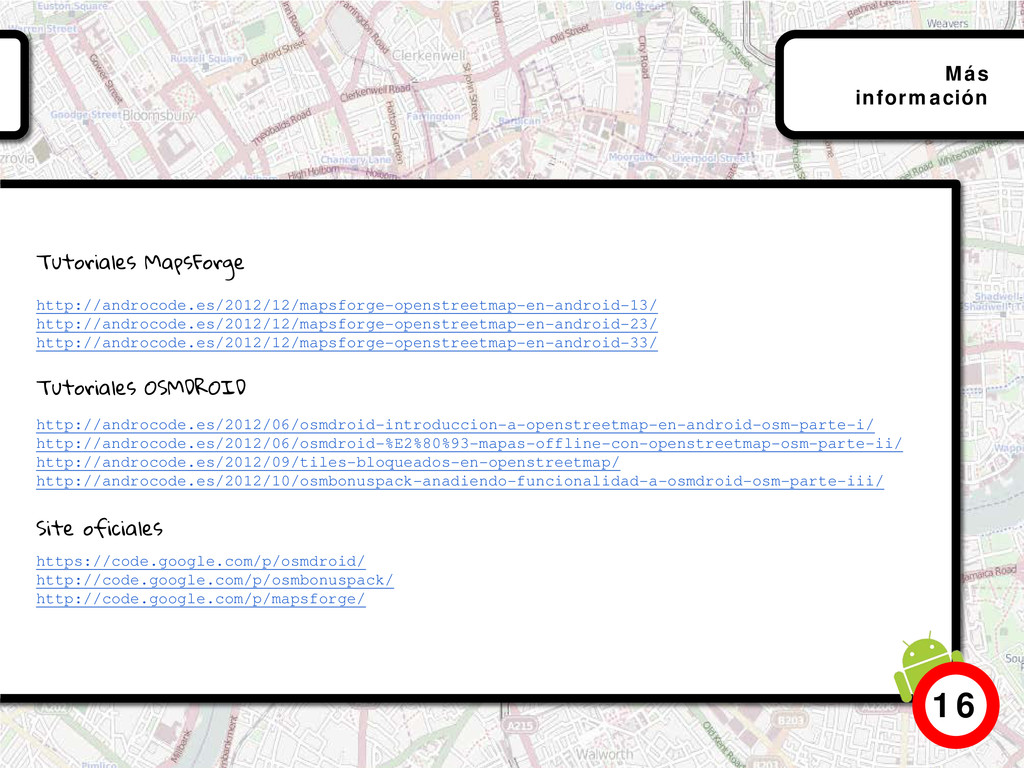Click the 'Tutoriales MapsForge' heading
The image size is (1024, 768).
(140, 264)
